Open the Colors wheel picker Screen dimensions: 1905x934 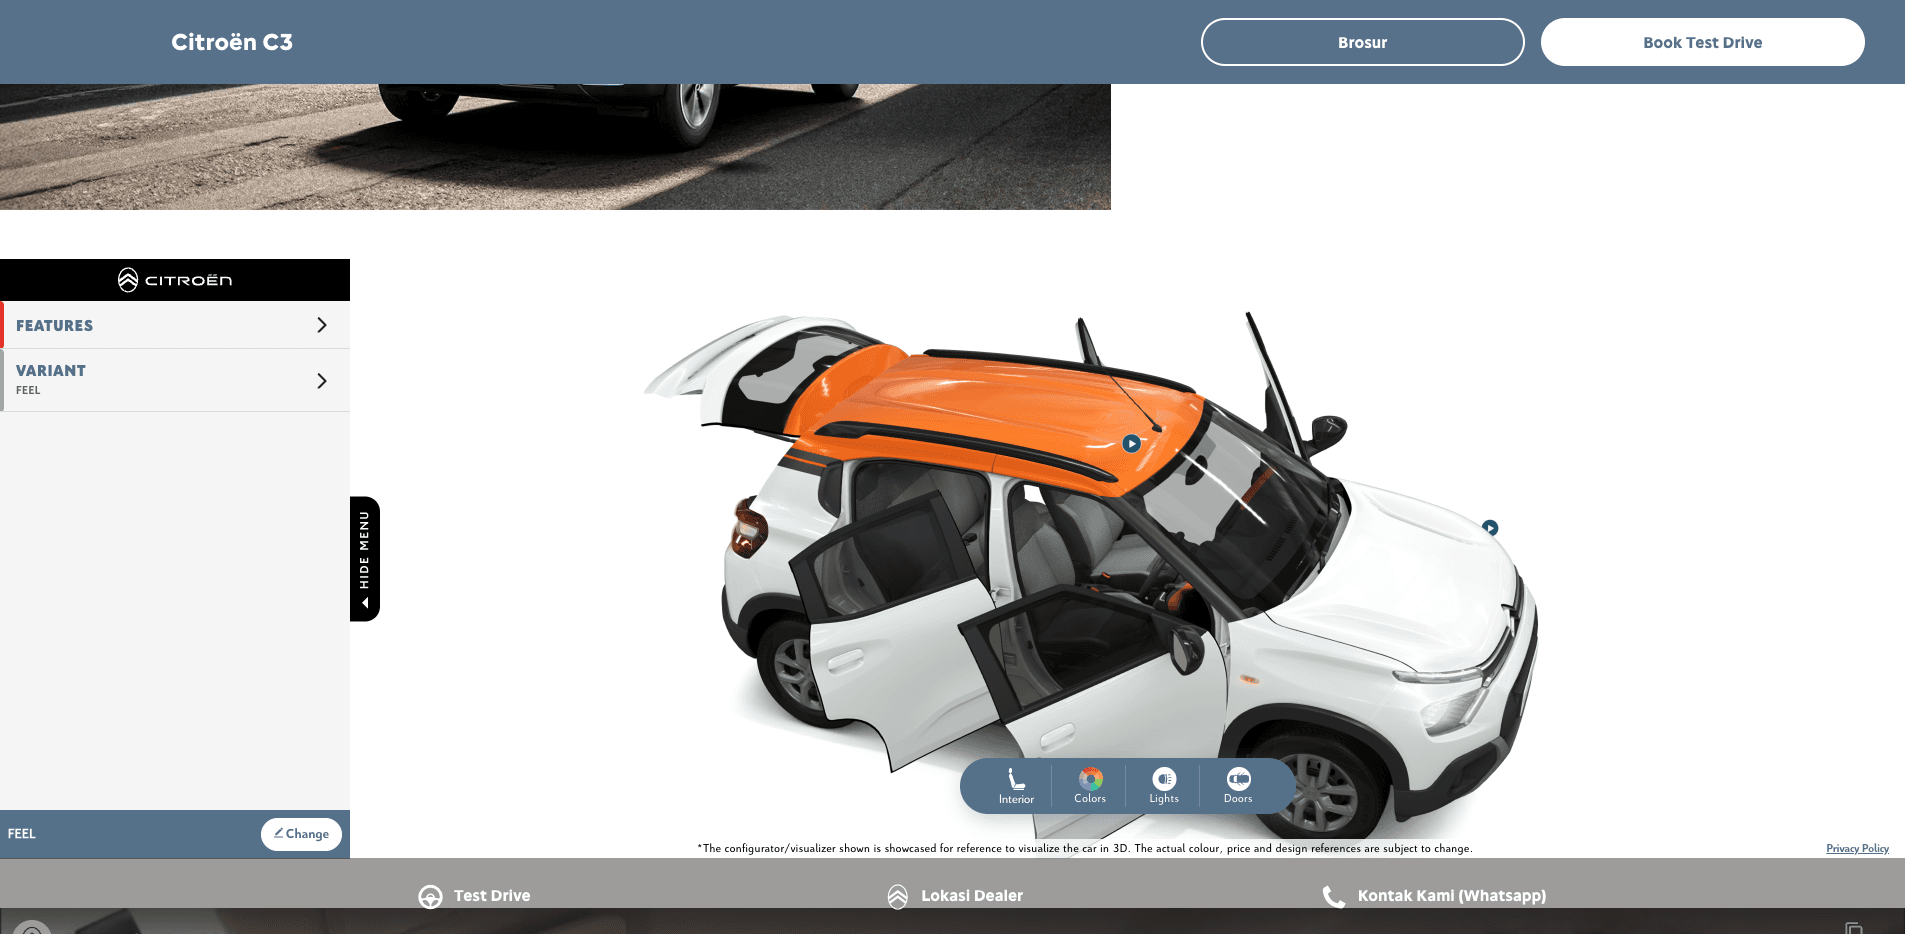(x=1090, y=779)
